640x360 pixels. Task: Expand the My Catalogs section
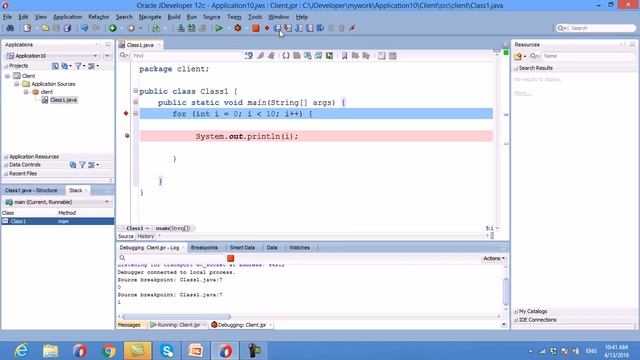(x=516, y=311)
